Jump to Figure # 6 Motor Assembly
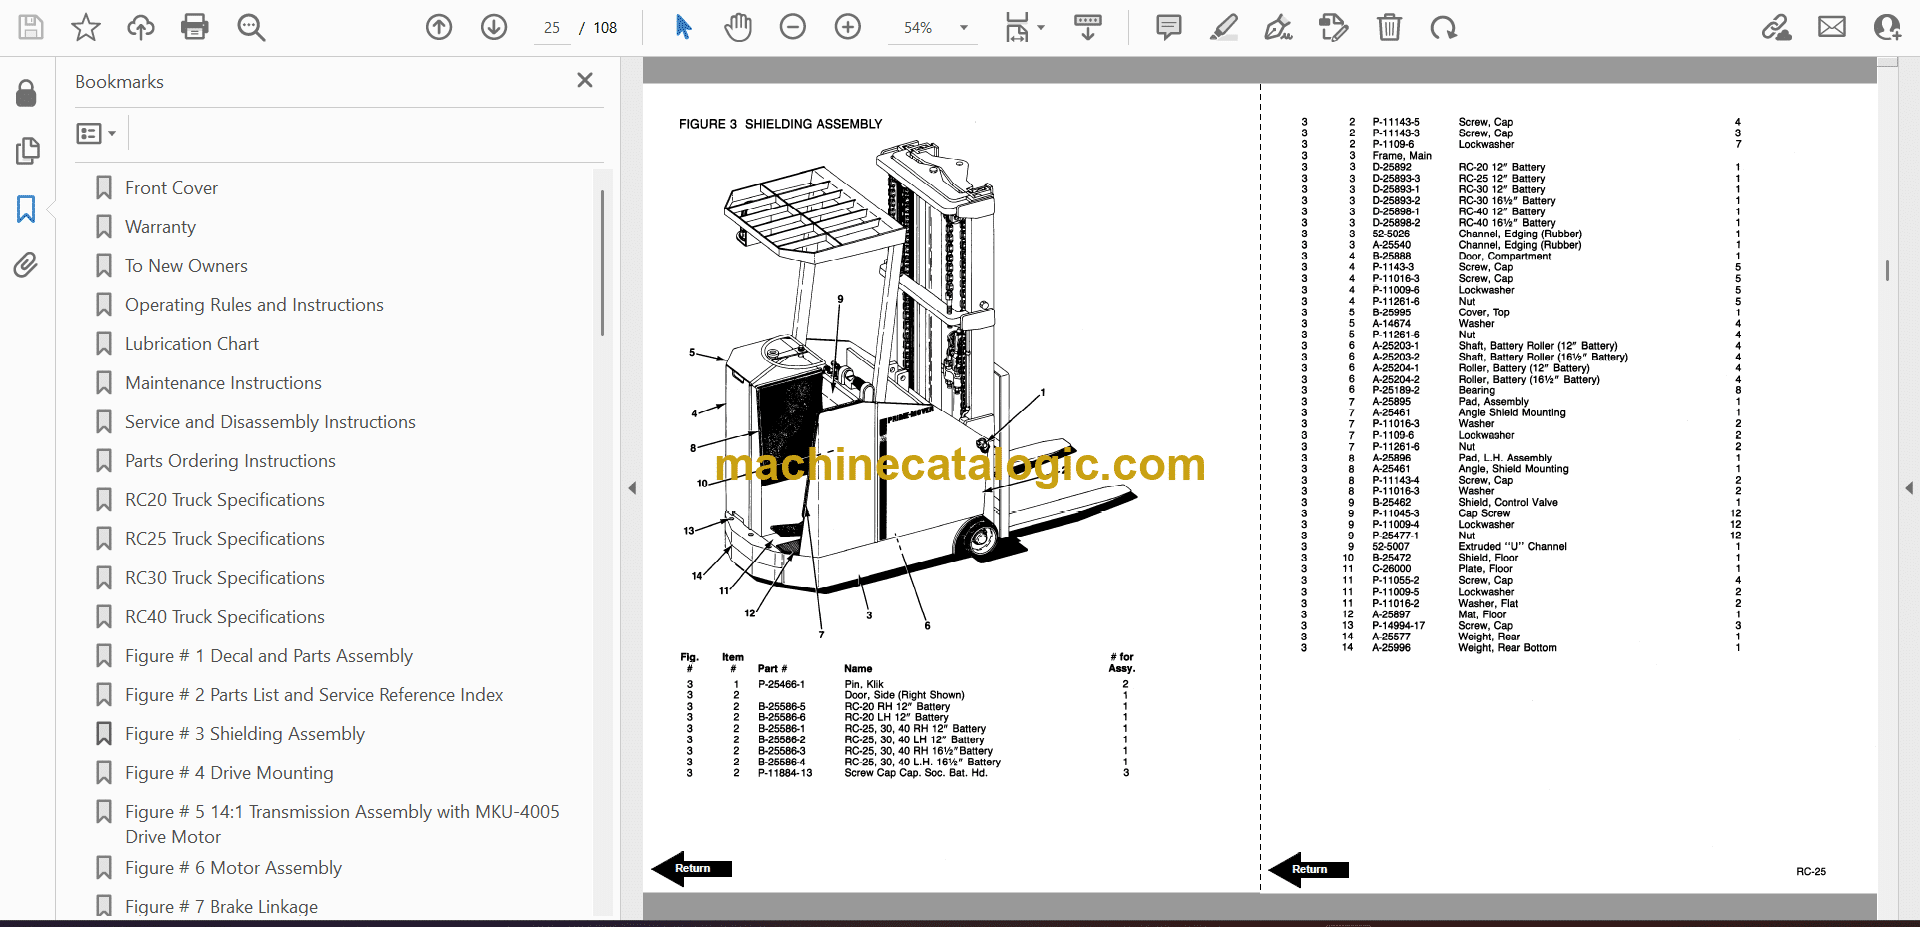Screen dimensions: 1920x927 (x=233, y=868)
